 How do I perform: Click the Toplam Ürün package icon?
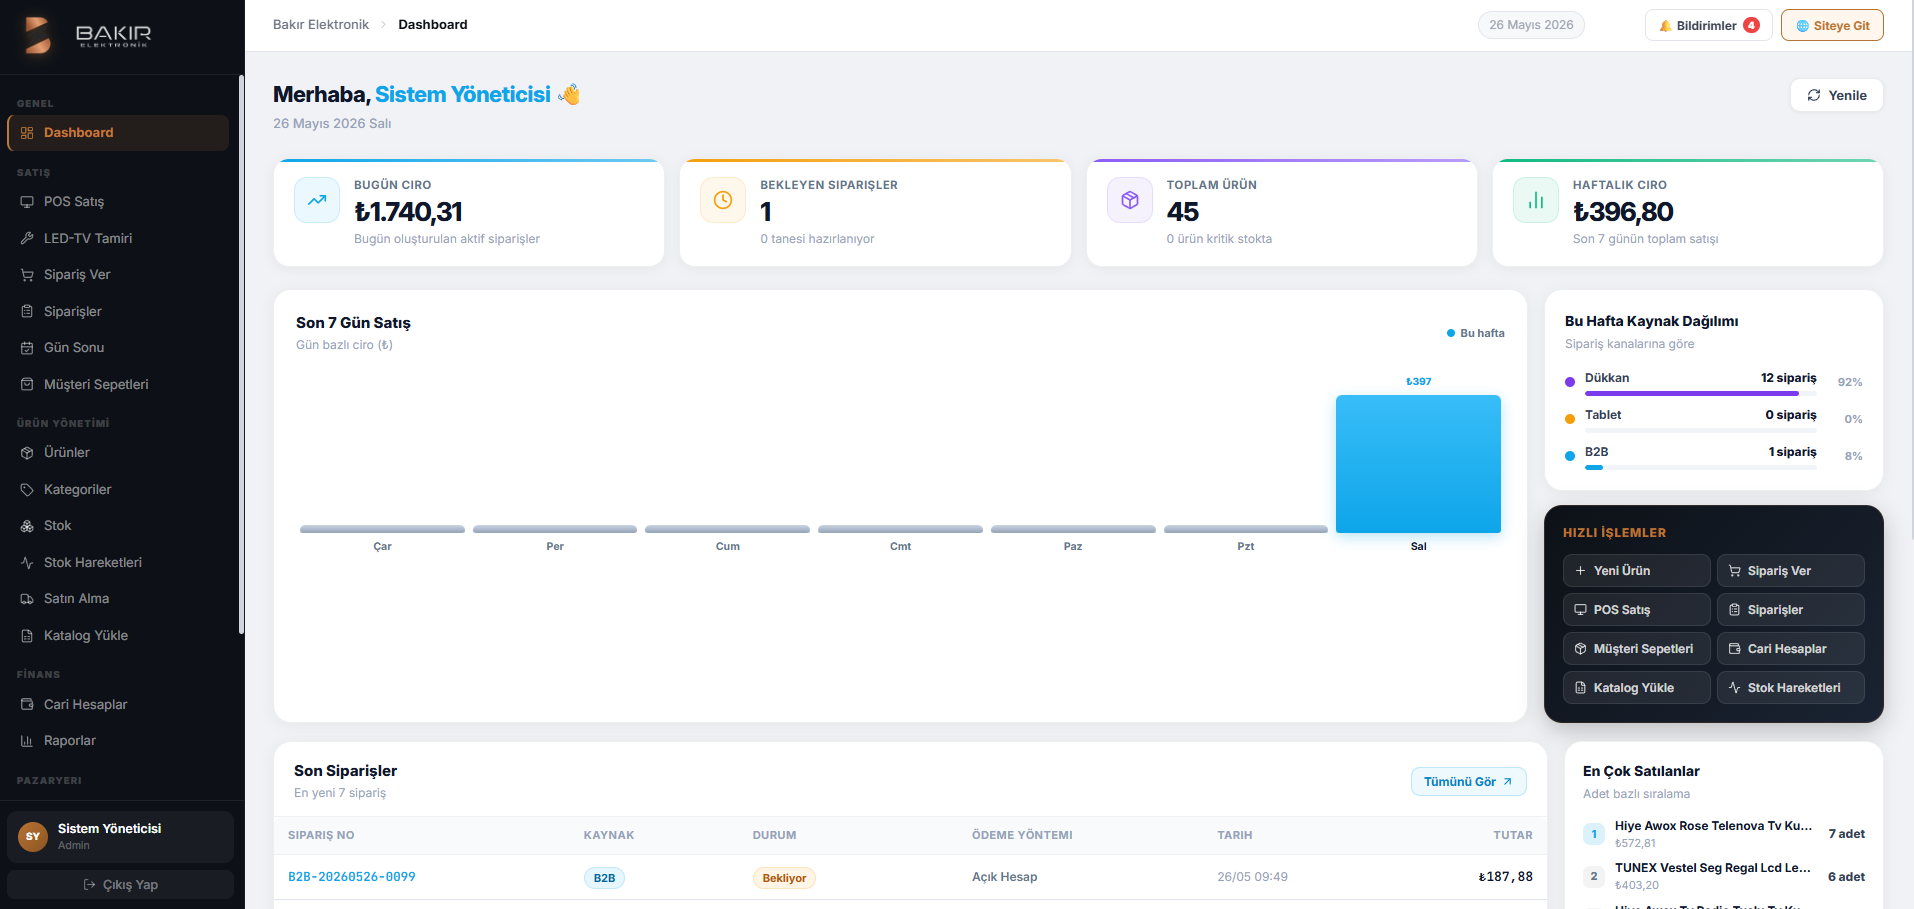tap(1130, 200)
